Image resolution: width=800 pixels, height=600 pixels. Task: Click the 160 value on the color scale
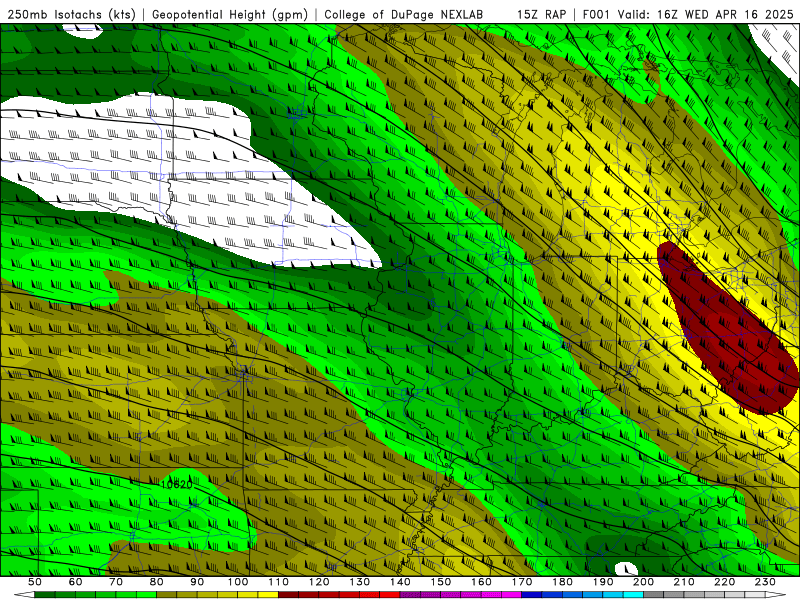(x=481, y=582)
